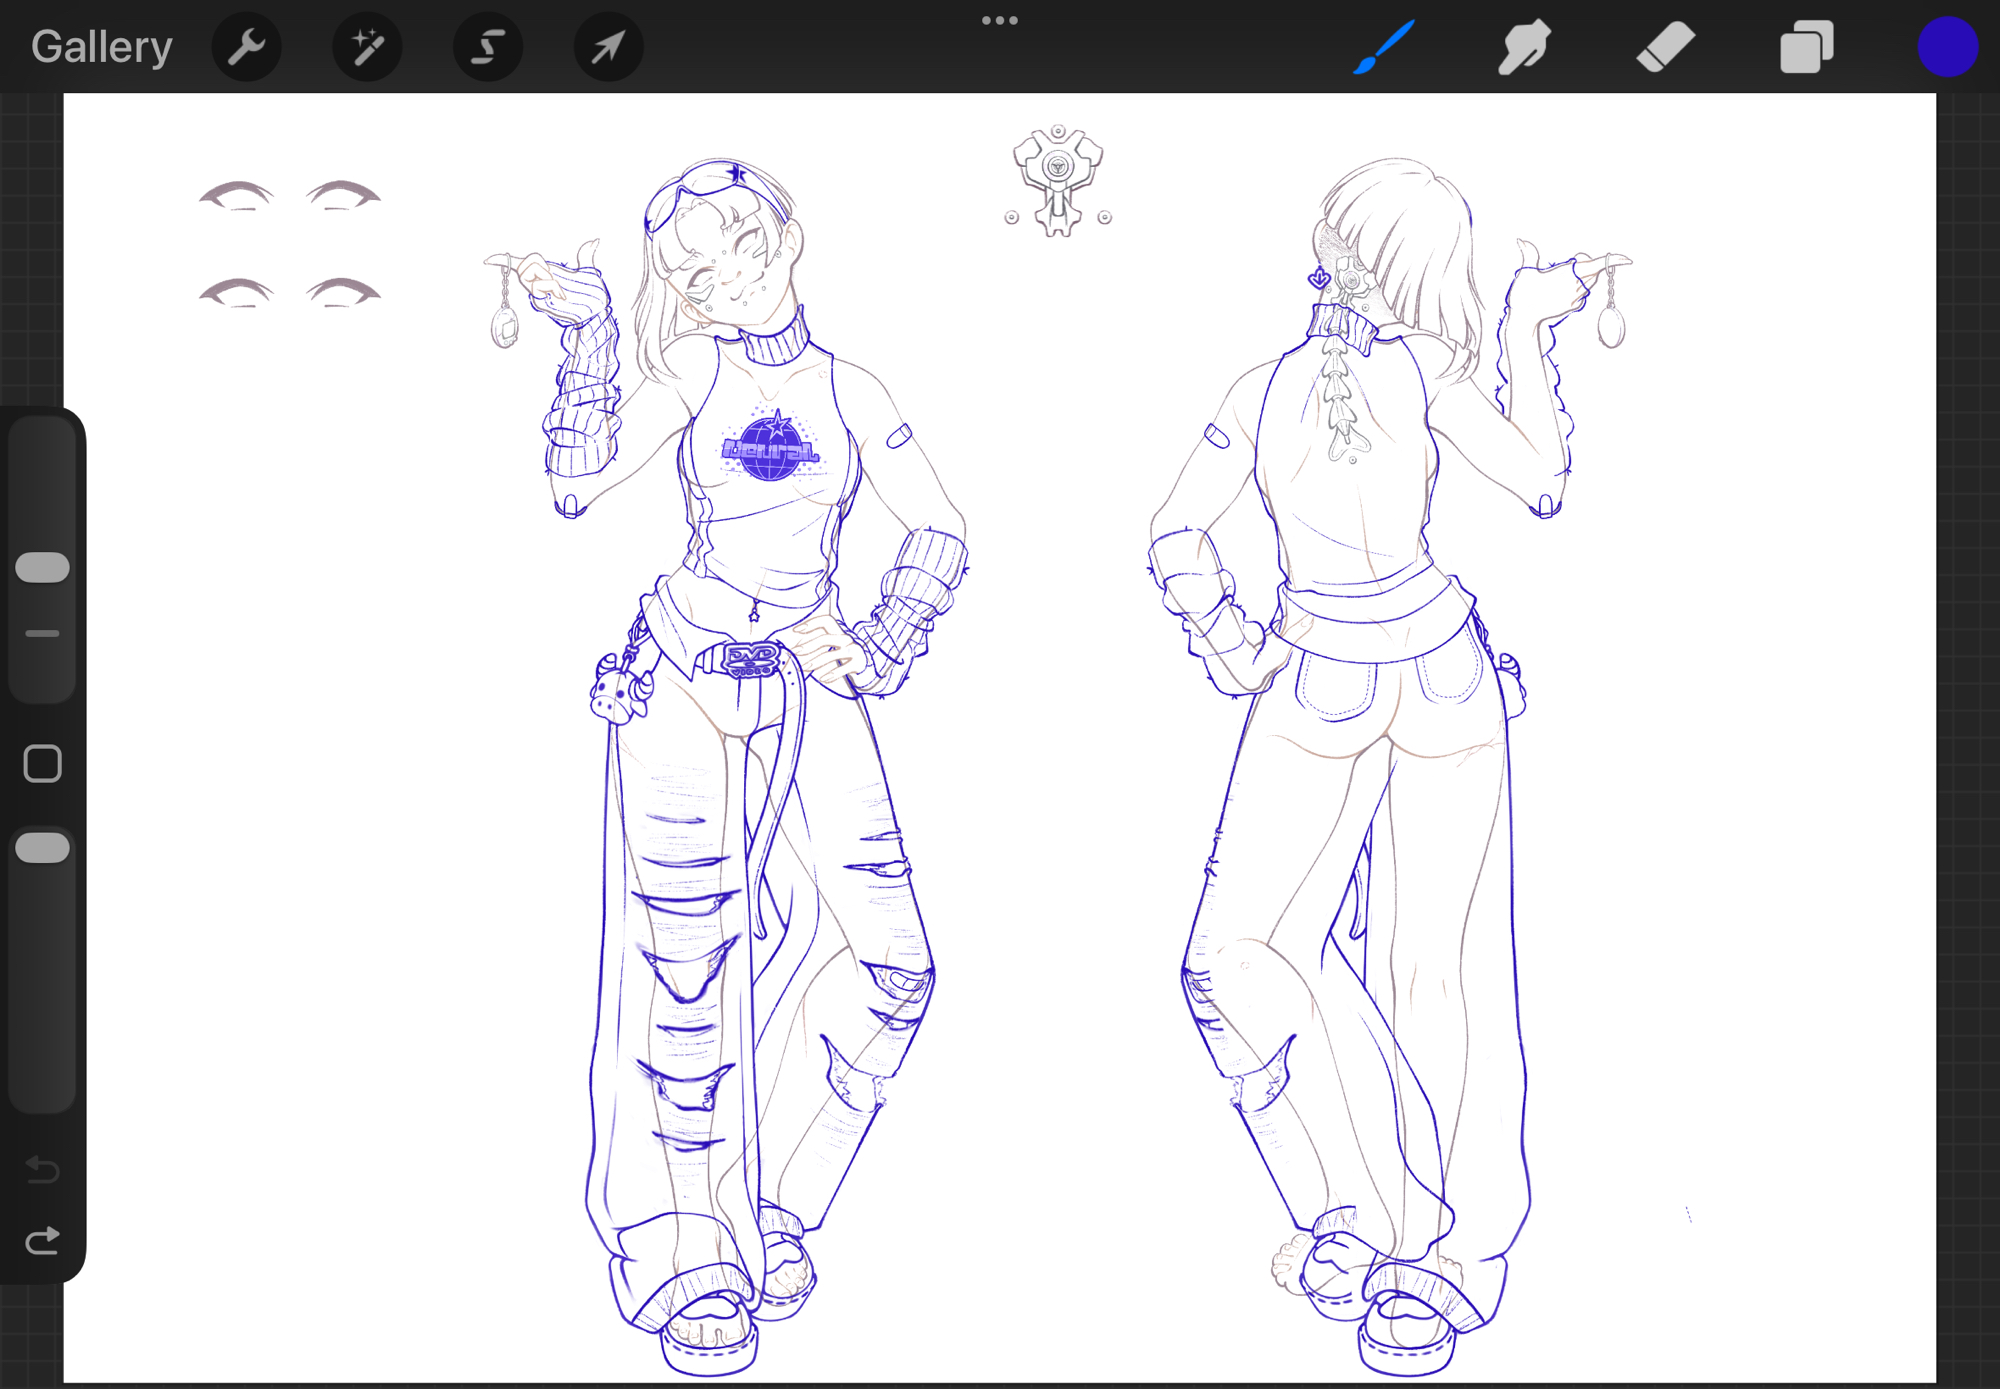2000x1389 pixels.
Task: Activate the Selection tool
Action: 488,47
